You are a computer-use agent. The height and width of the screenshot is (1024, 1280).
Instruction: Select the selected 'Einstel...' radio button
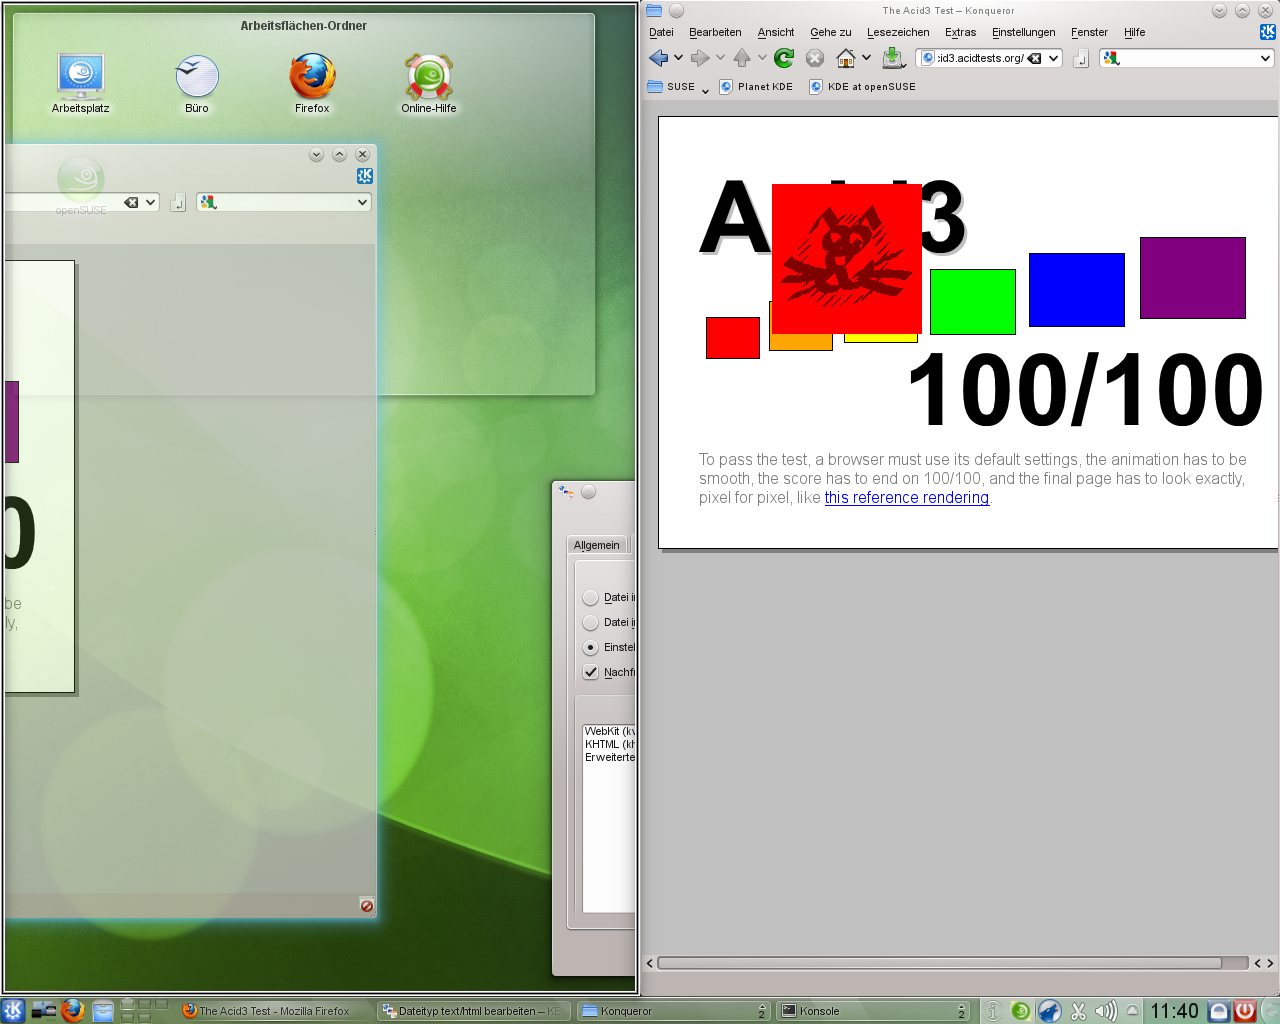tap(591, 647)
